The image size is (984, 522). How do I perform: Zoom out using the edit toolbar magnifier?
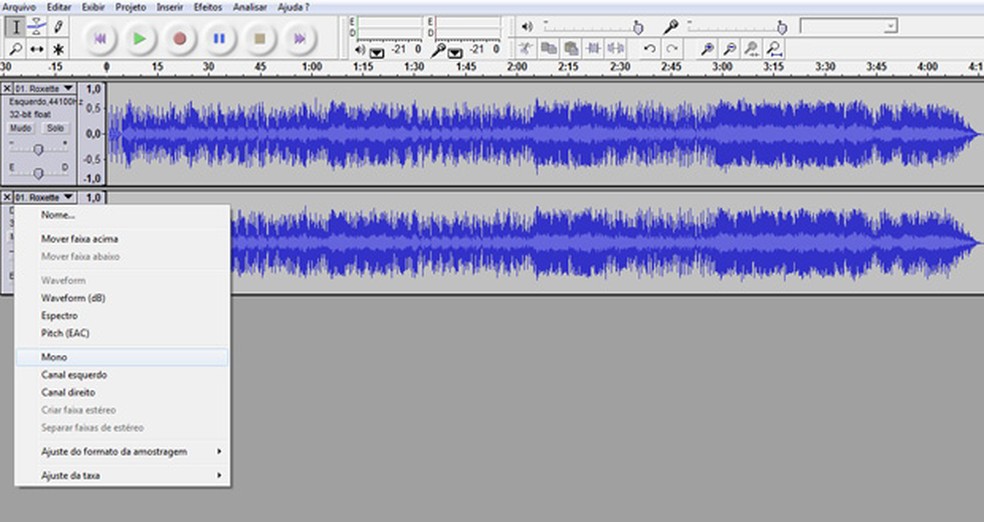pos(730,48)
